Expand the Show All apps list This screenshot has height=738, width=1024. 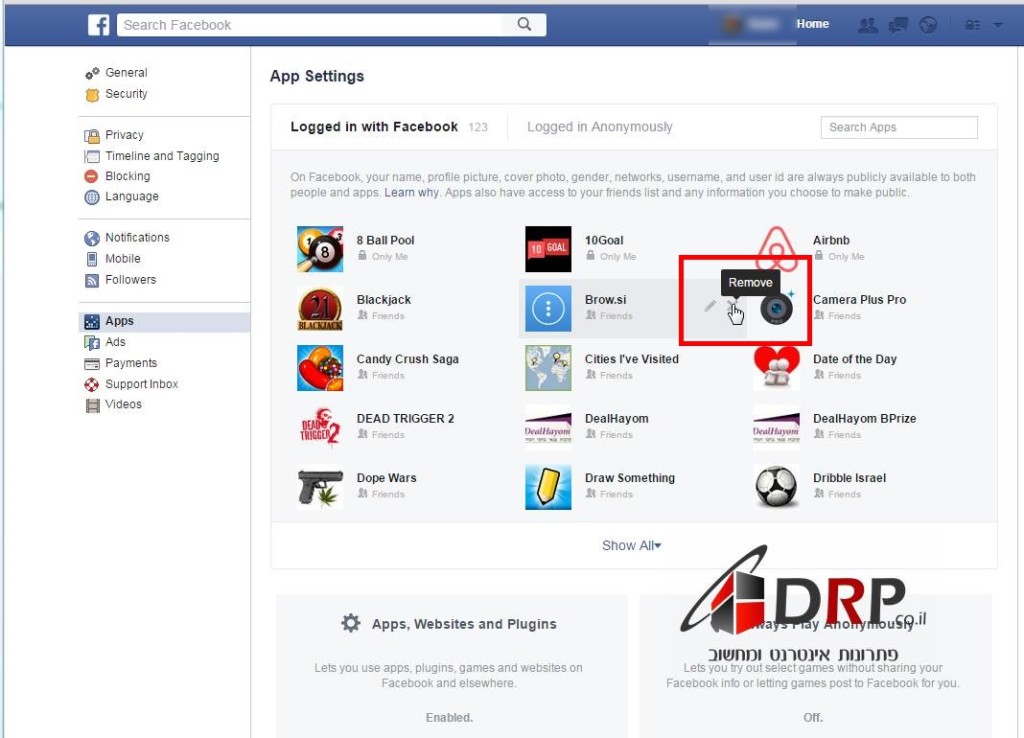(631, 546)
